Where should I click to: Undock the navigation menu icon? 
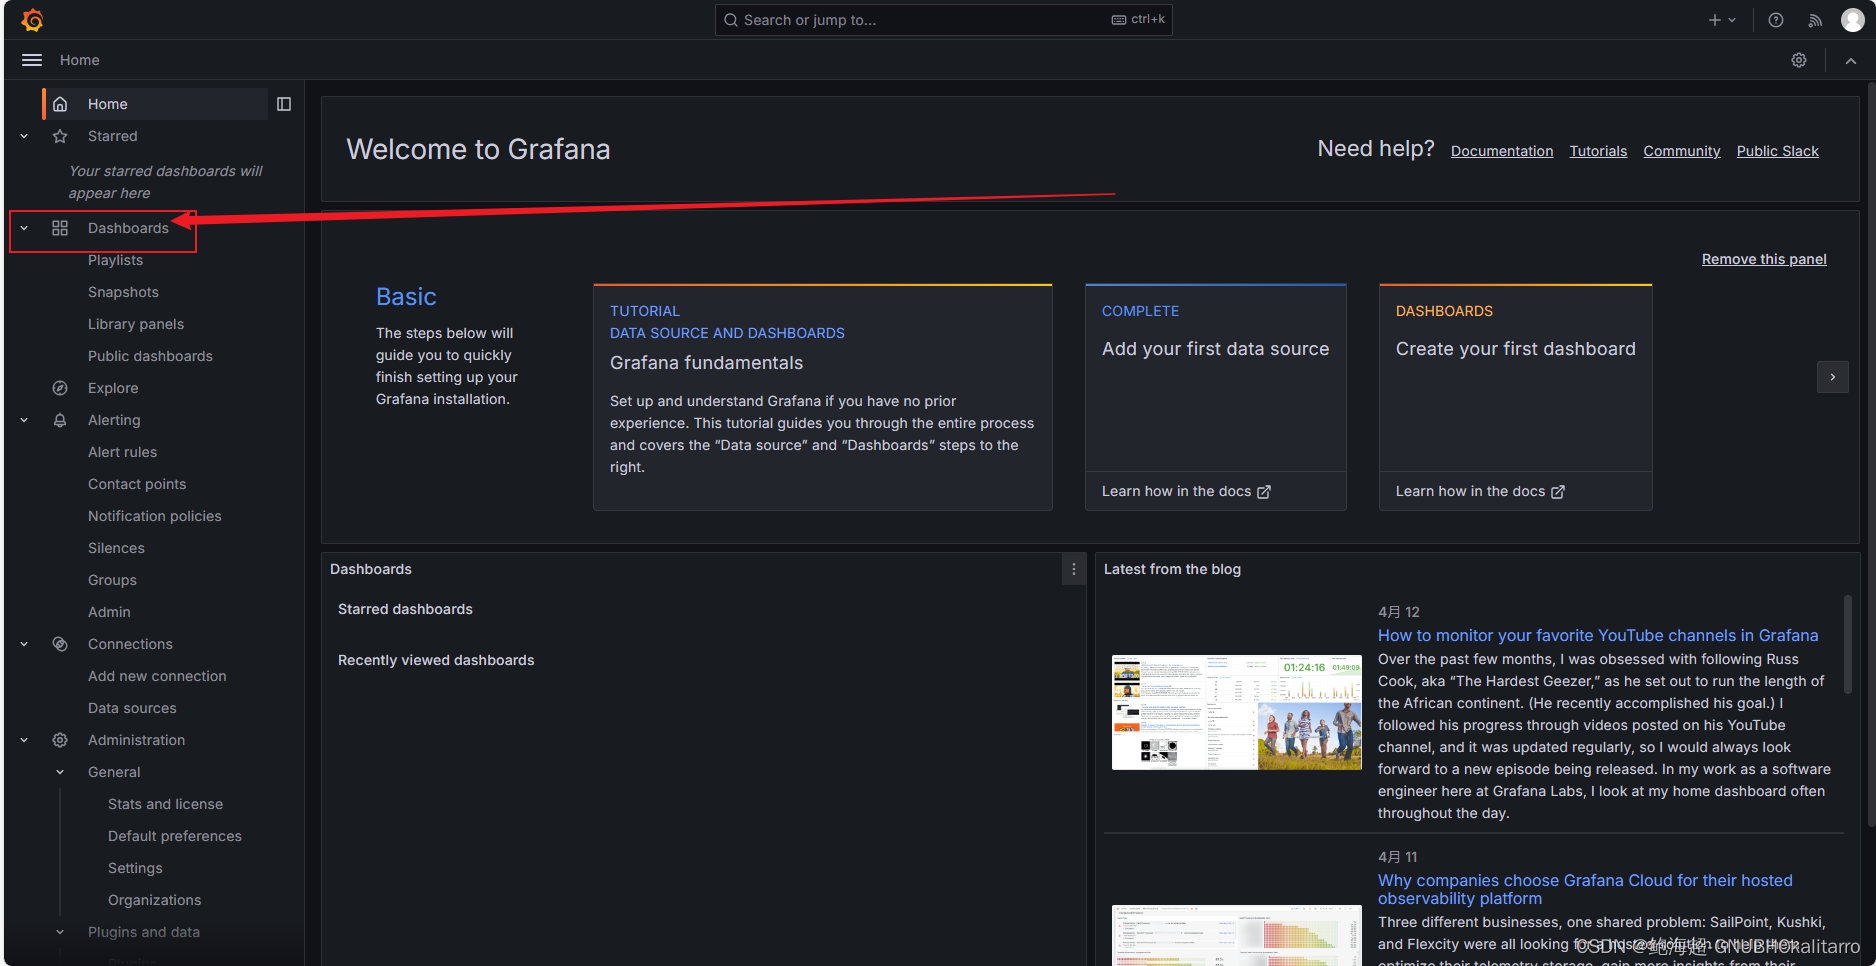click(x=284, y=104)
